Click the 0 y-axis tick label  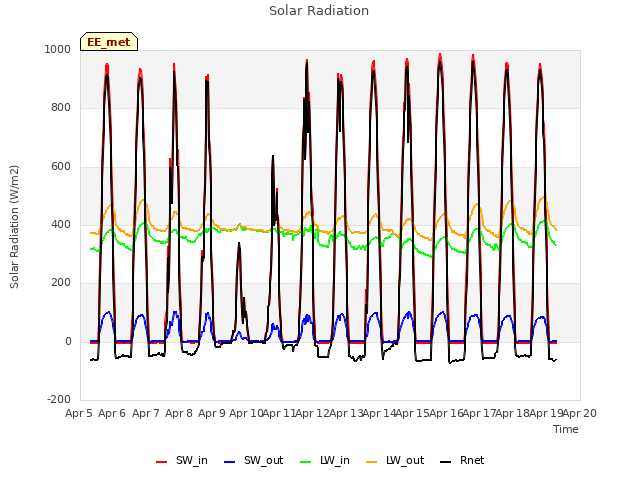point(68,342)
